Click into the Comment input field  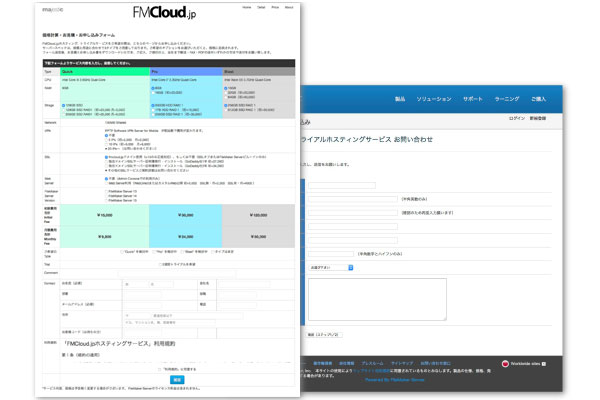(x=177, y=273)
